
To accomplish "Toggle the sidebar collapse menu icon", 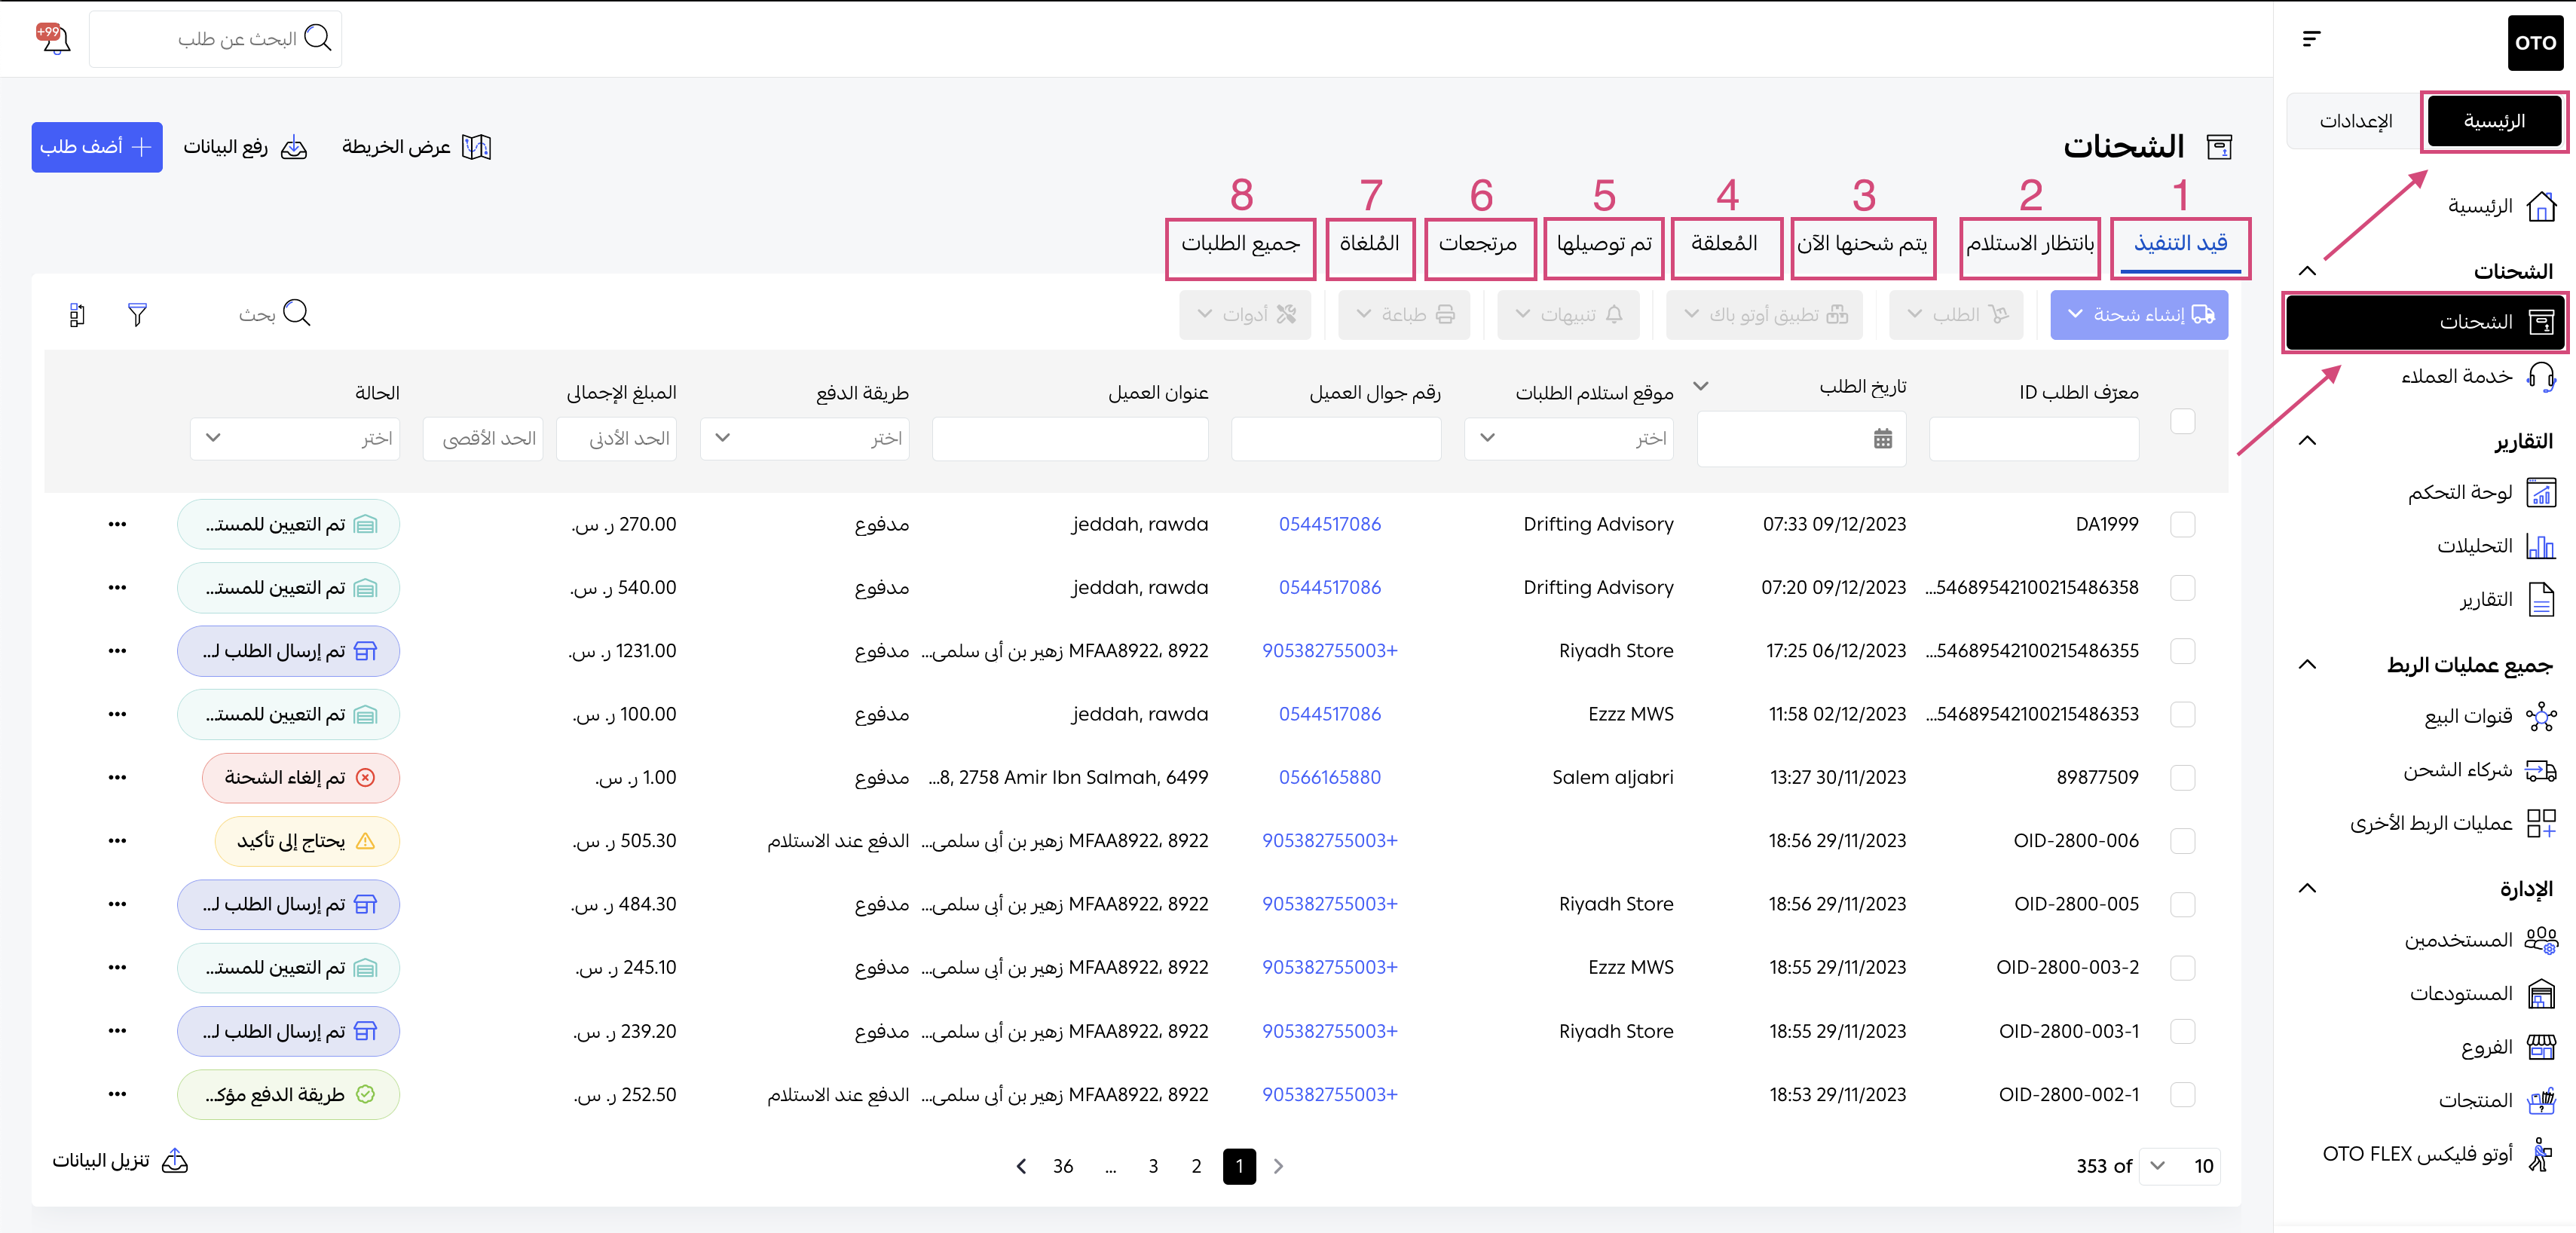I will click(2311, 39).
